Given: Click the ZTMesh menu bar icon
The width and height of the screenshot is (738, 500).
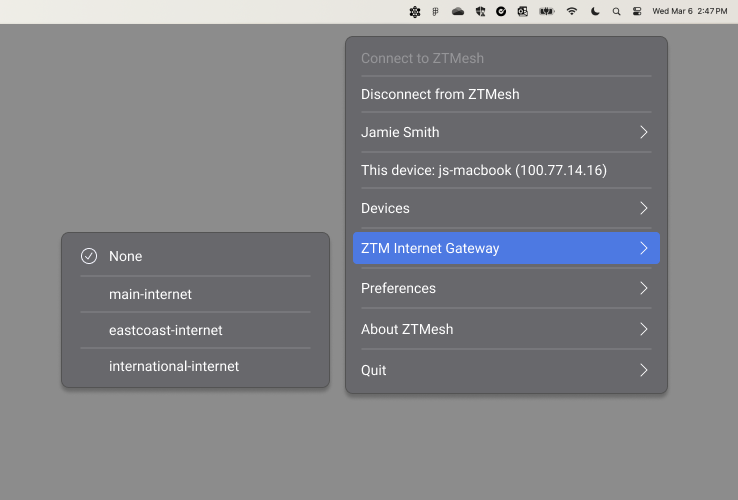Looking at the screenshot, I should [415, 11].
